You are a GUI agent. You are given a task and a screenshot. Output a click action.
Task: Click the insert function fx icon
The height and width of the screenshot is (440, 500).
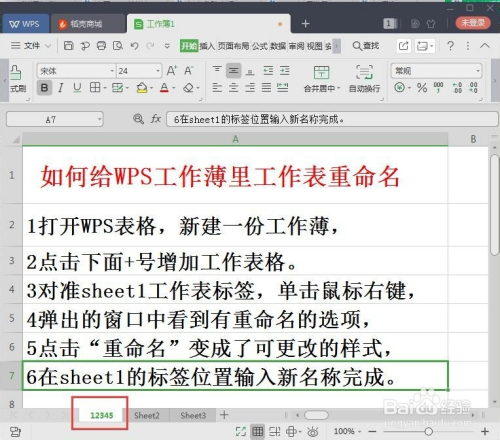(x=155, y=119)
